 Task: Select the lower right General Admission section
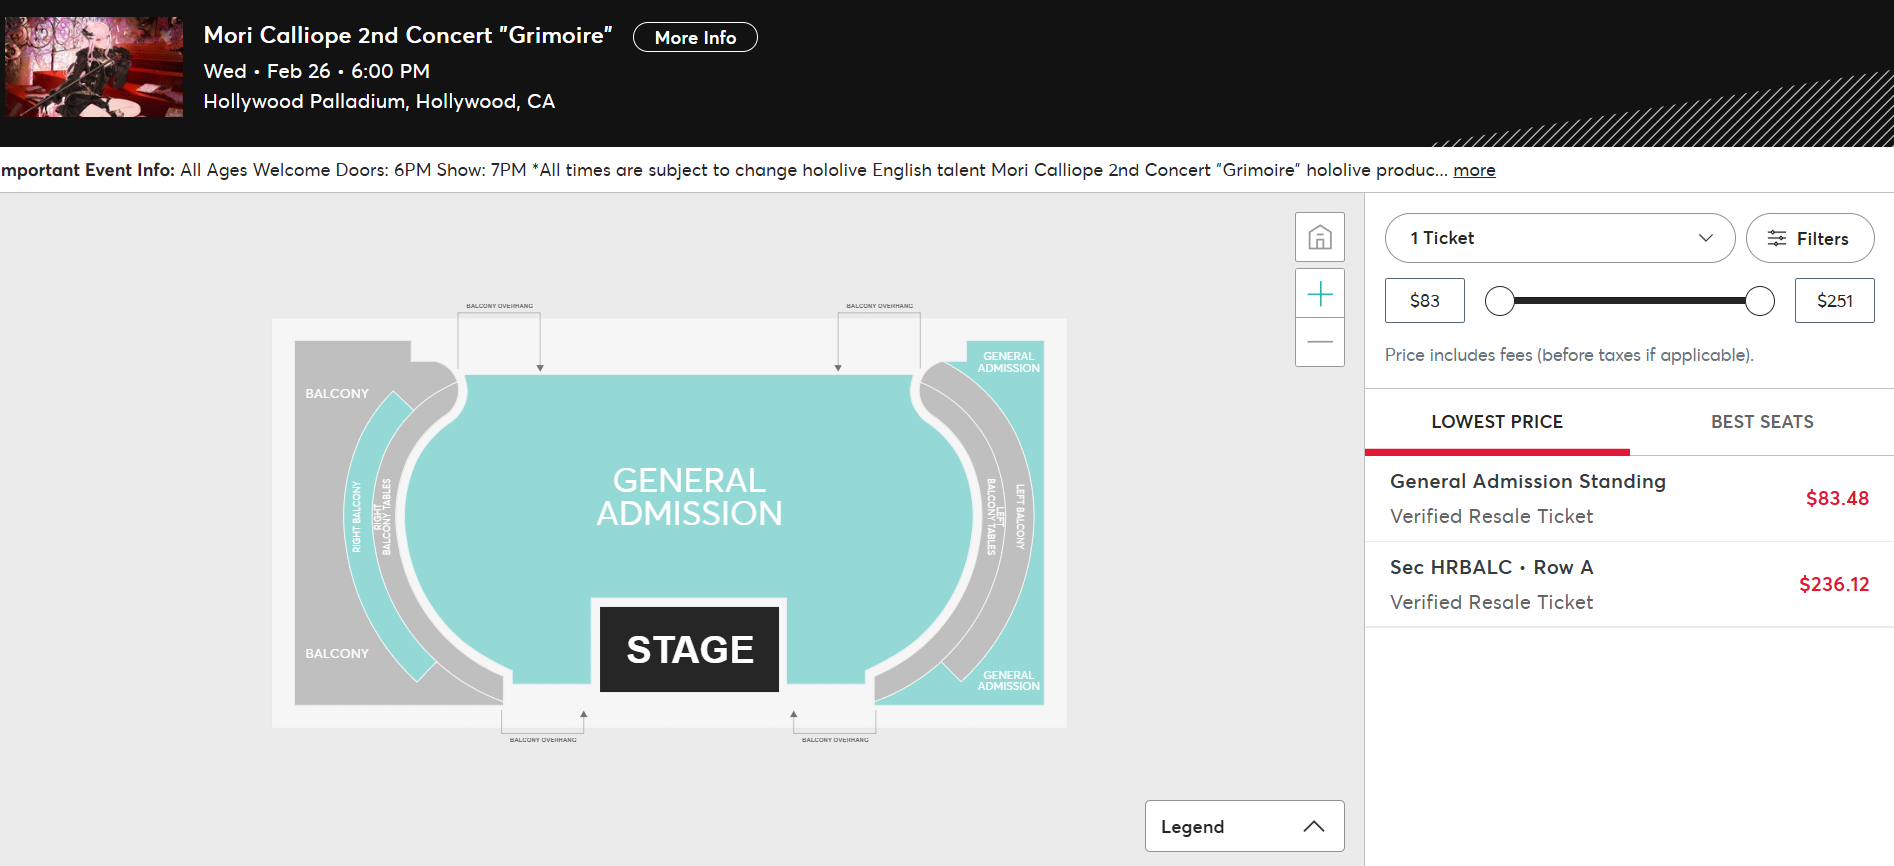point(1008,680)
